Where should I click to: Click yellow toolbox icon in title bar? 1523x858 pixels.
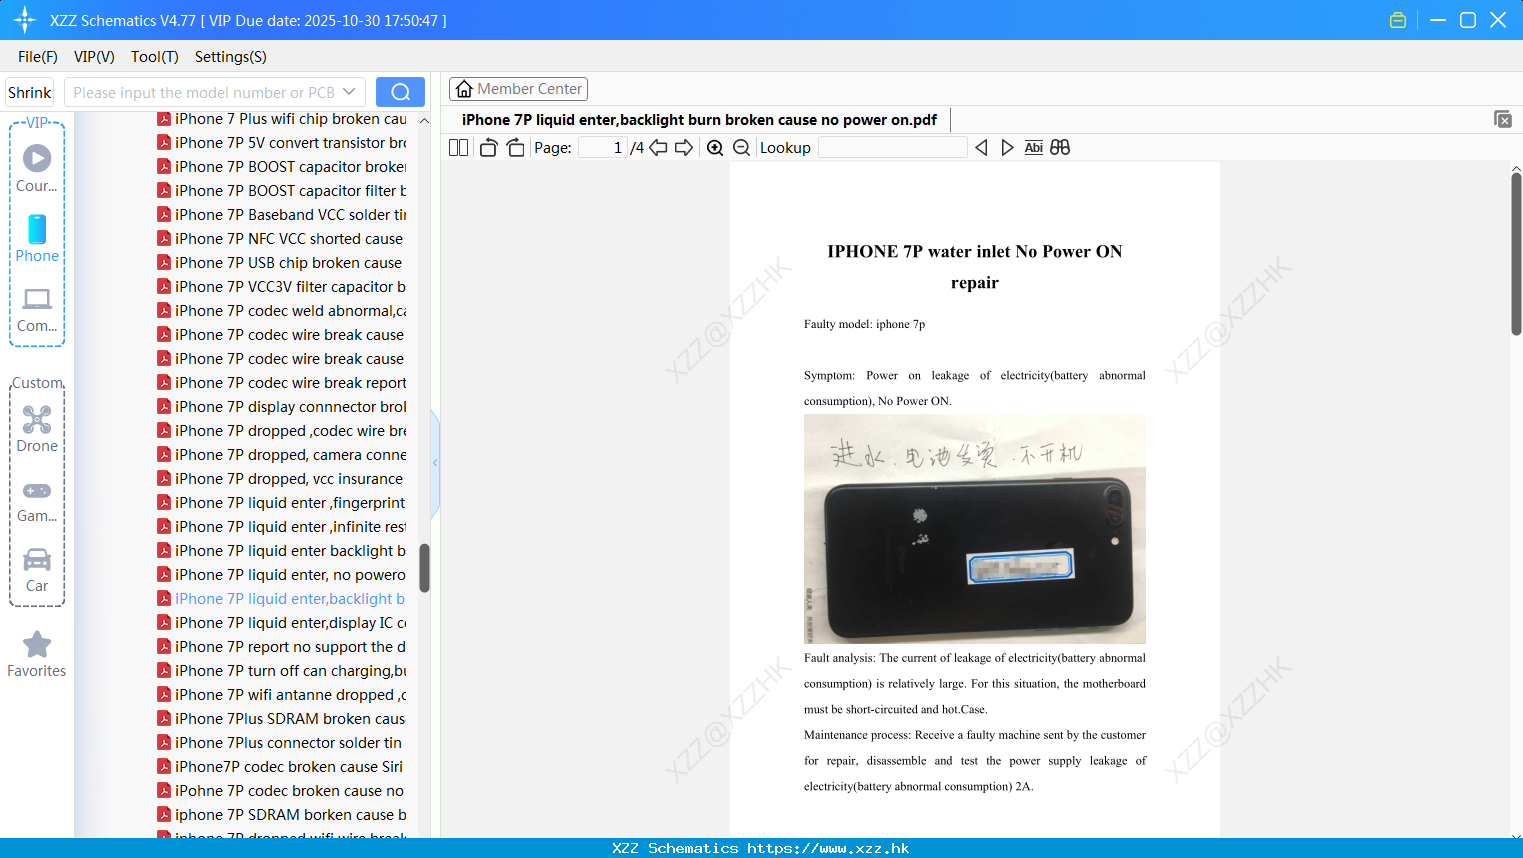[x=1398, y=20]
